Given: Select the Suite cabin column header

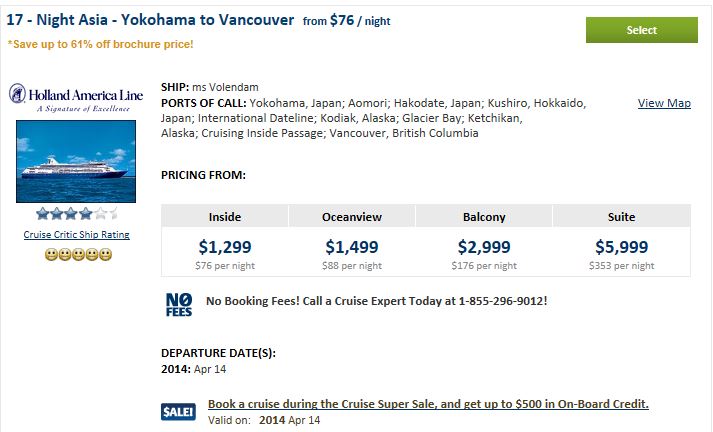Looking at the screenshot, I should point(621,217).
